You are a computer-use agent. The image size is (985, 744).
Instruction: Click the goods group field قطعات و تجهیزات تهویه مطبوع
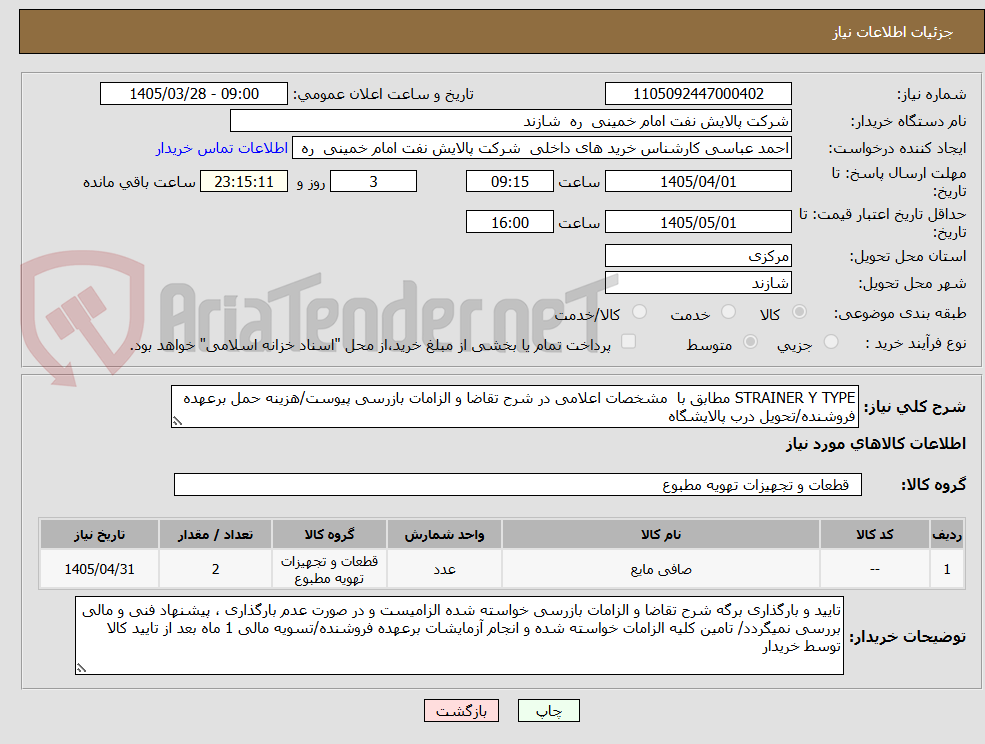point(518,484)
